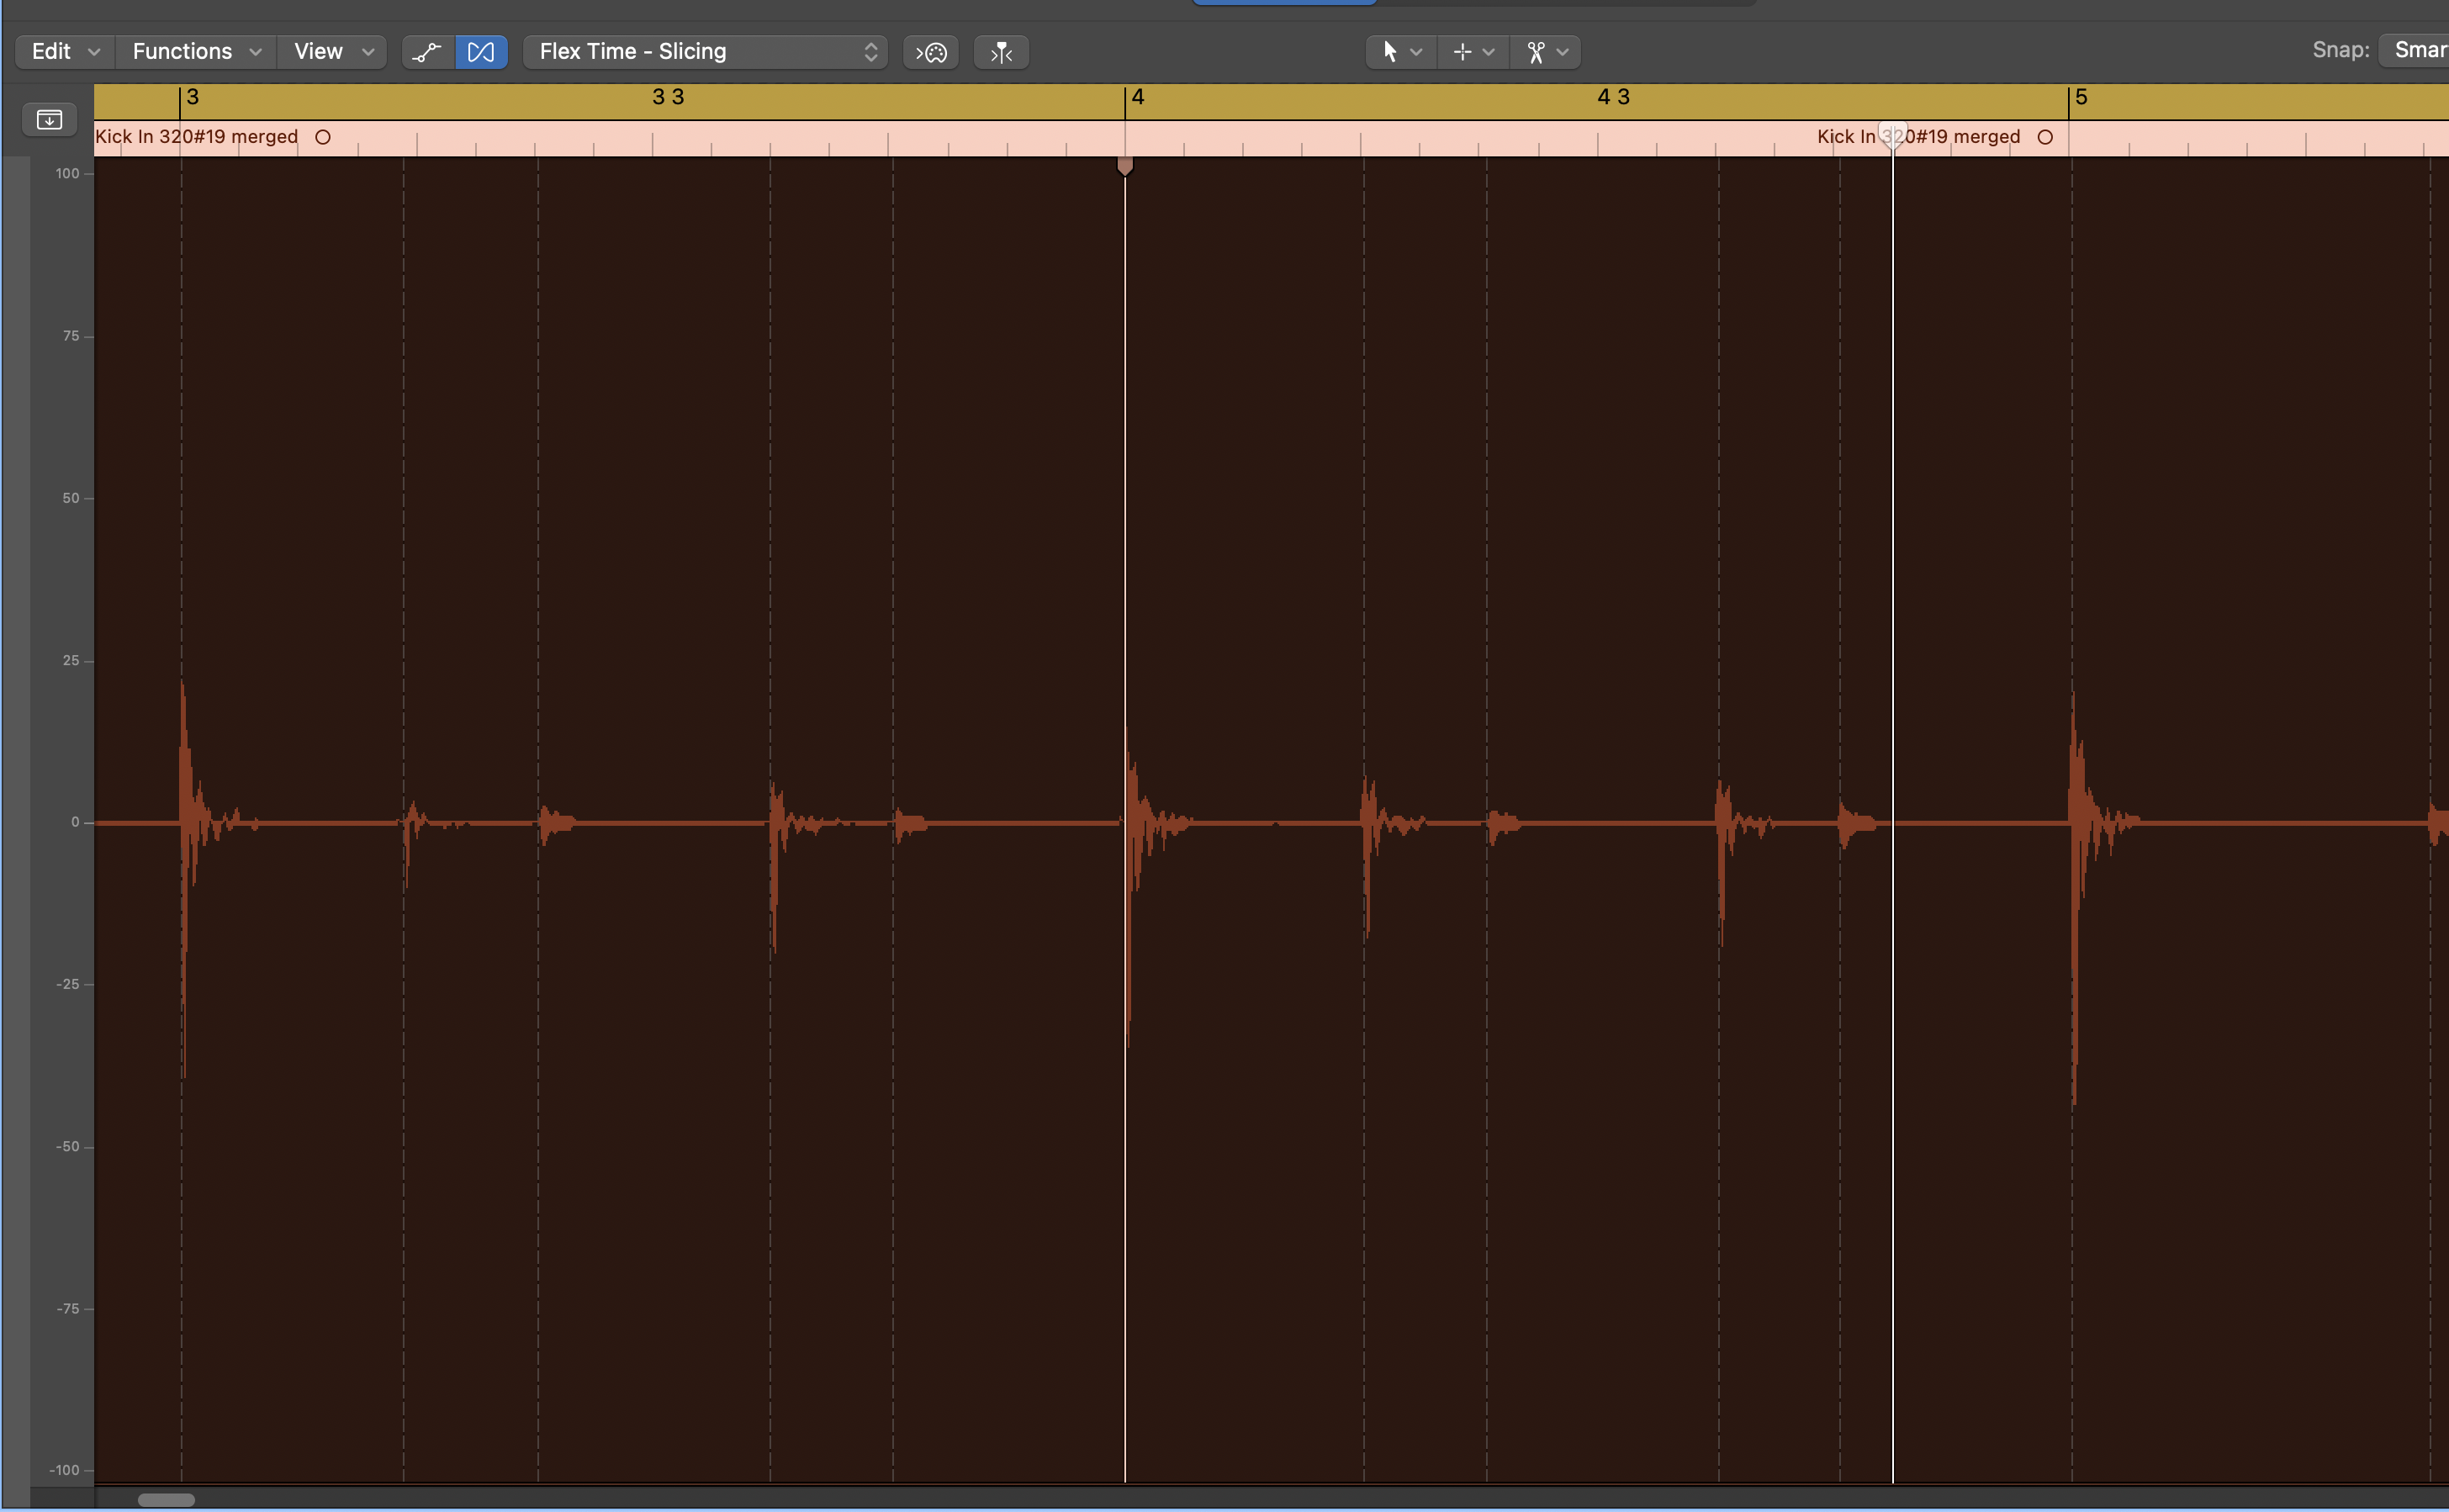
Task: Expand the Scissors tool menu chevron
Action: tap(1563, 52)
